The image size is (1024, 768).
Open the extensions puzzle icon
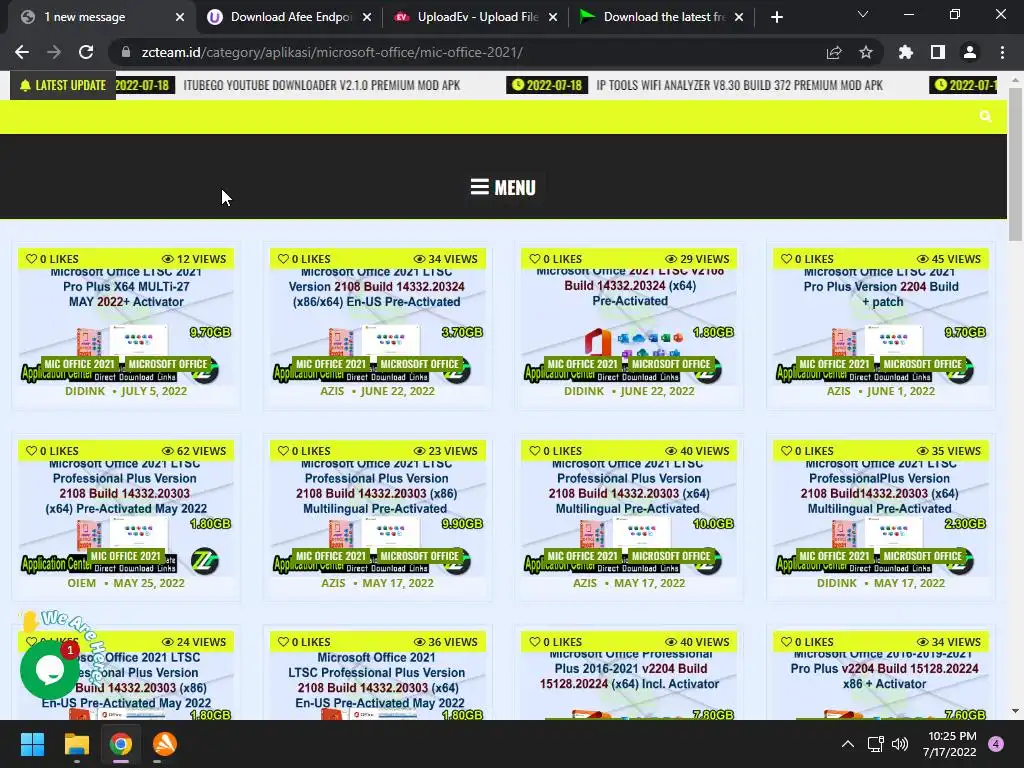coord(906,52)
